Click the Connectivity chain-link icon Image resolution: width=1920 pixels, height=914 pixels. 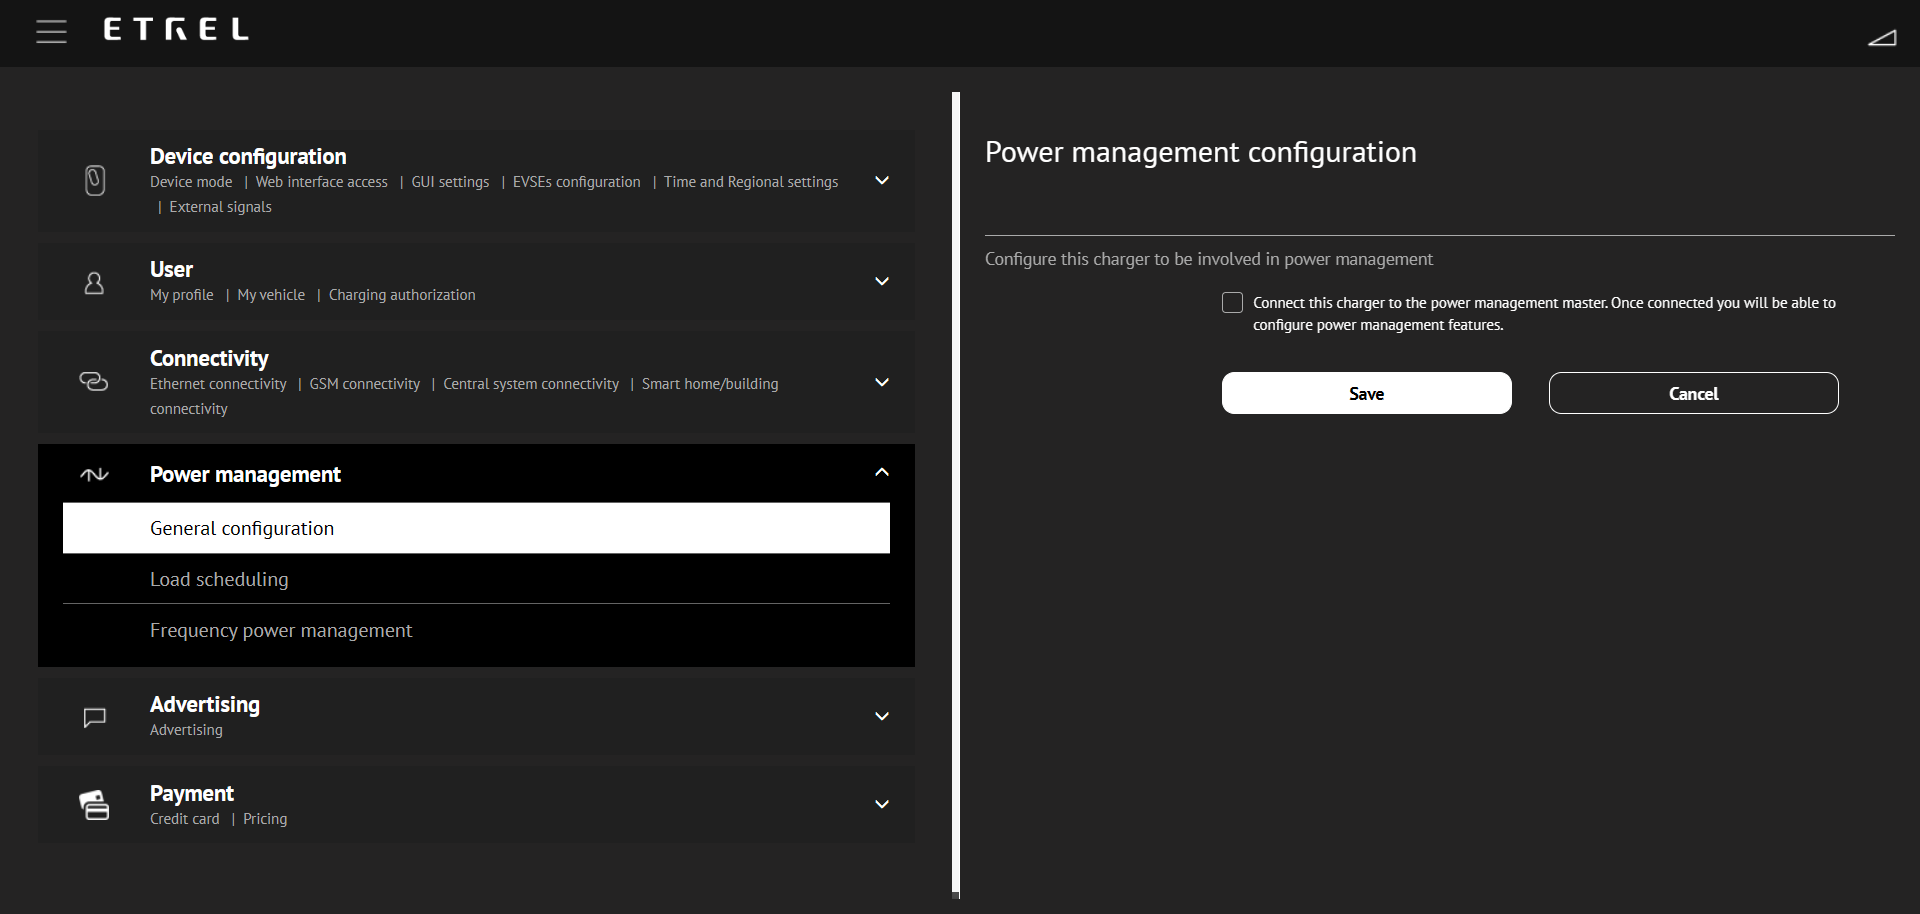pos(94,382)
